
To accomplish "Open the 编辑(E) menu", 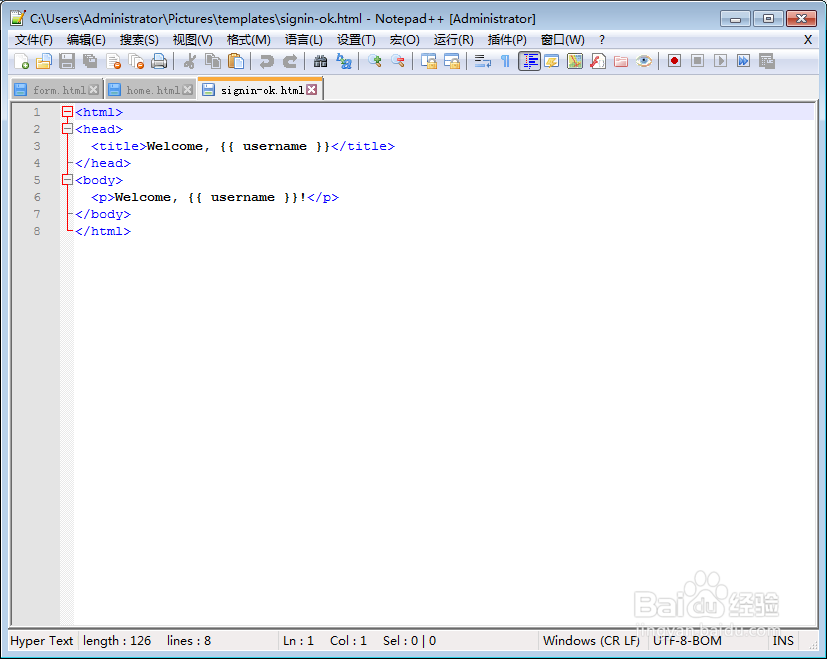I will 86,40.
